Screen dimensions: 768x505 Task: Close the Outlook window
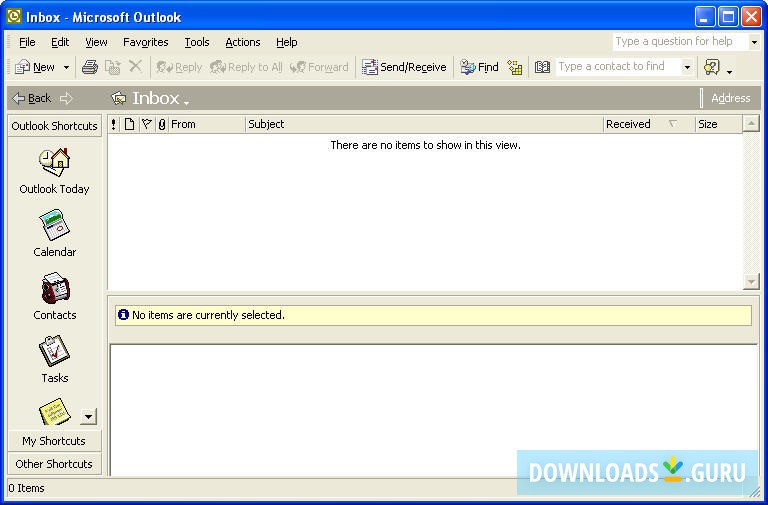[751, 17]
